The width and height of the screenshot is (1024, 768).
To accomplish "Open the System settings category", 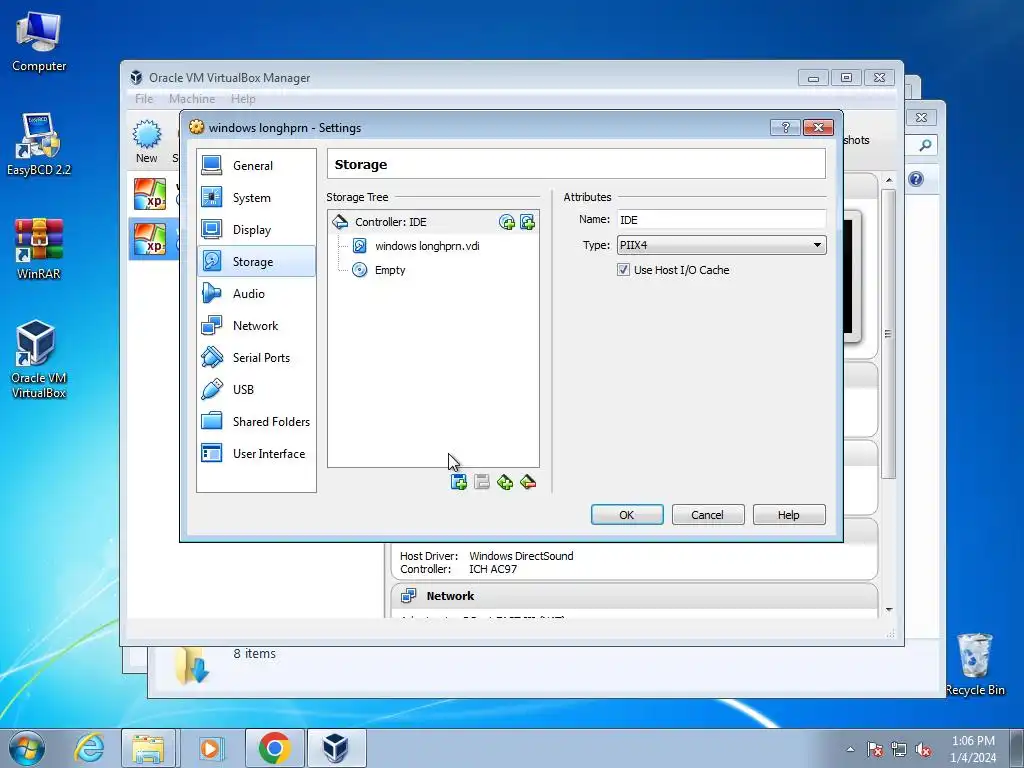I will tap(256, 197).
